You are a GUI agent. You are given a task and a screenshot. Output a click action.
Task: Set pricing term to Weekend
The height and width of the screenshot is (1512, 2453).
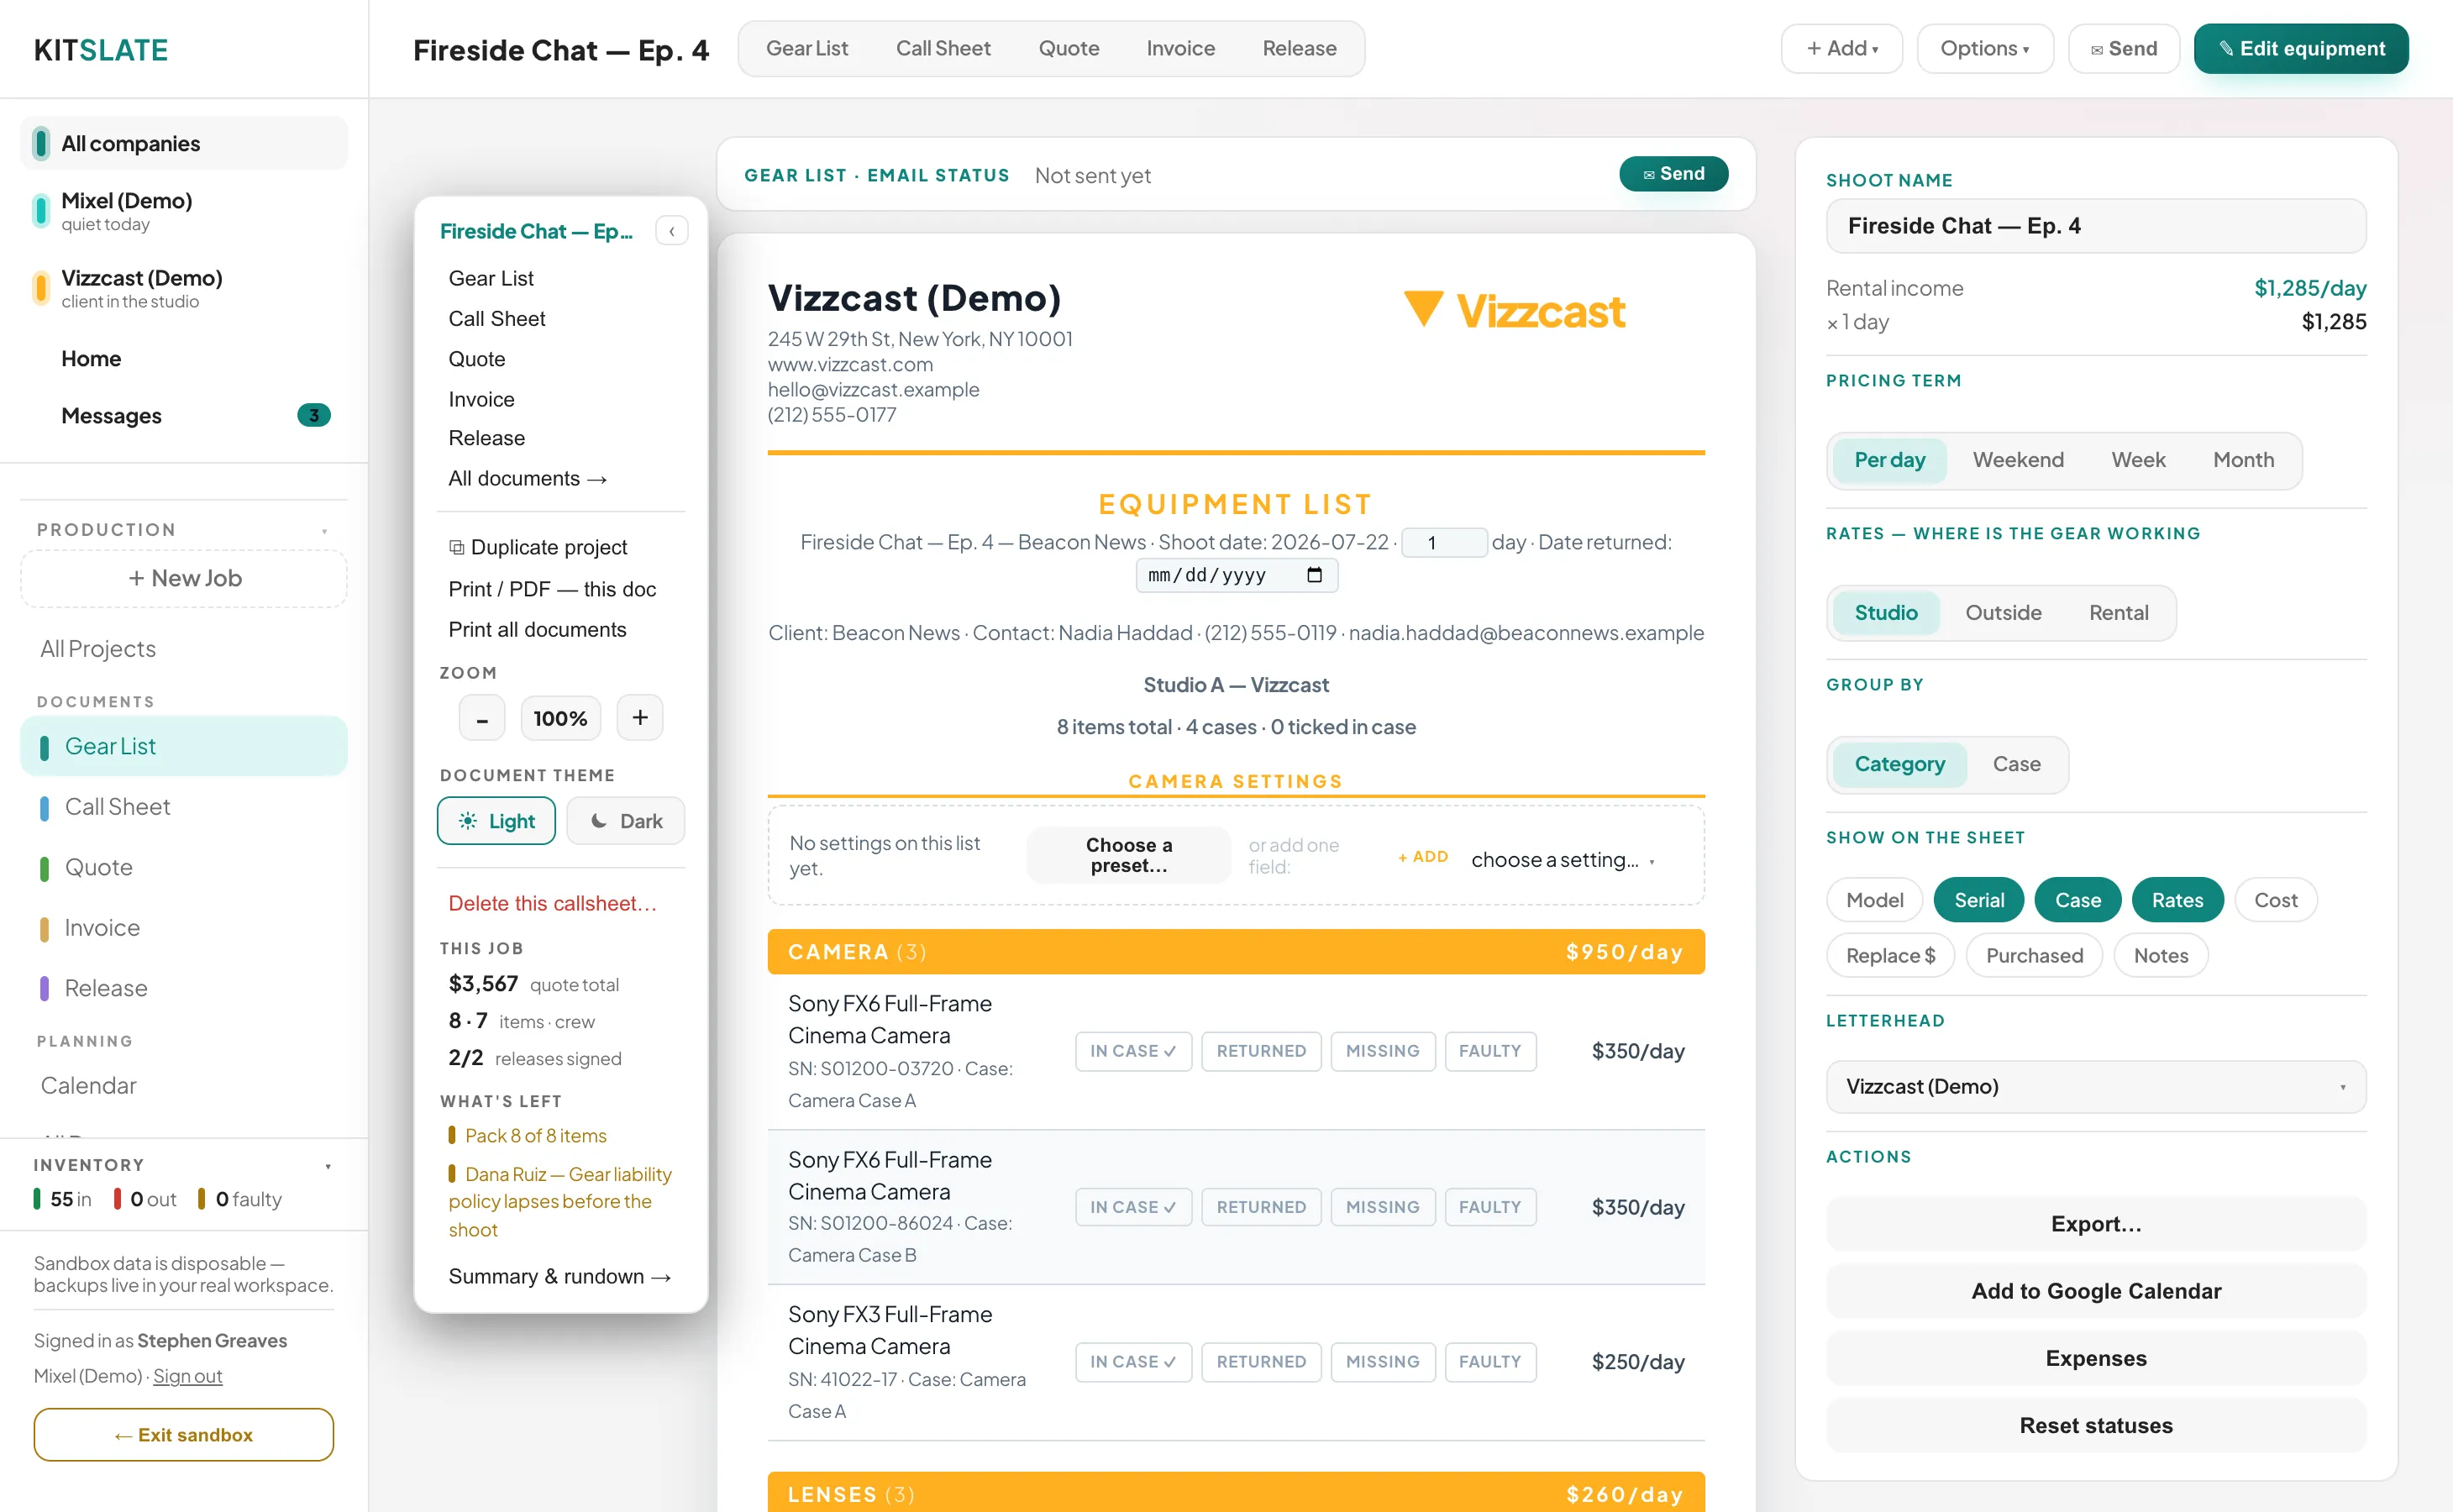click(2018, 460)
